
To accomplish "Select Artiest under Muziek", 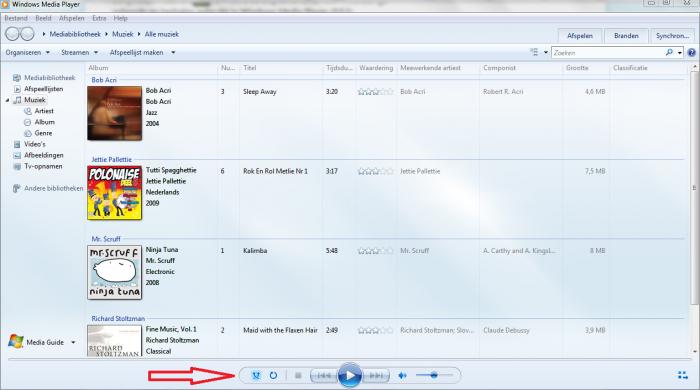I will tap(39, 111).
